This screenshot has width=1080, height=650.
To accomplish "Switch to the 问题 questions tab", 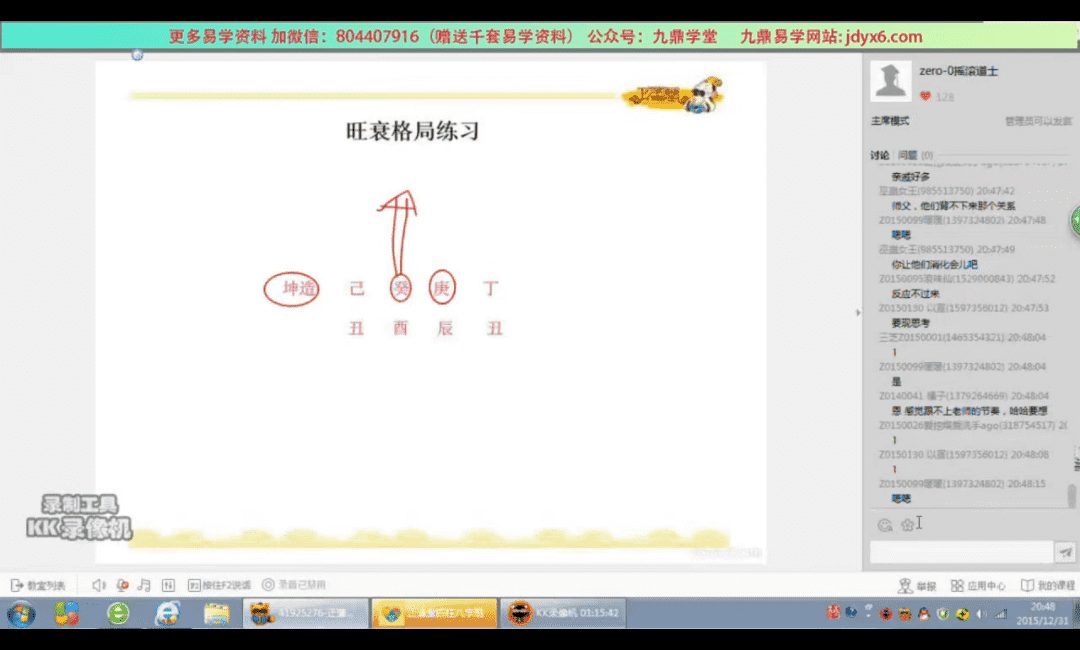I will click(x=907, y=155).
